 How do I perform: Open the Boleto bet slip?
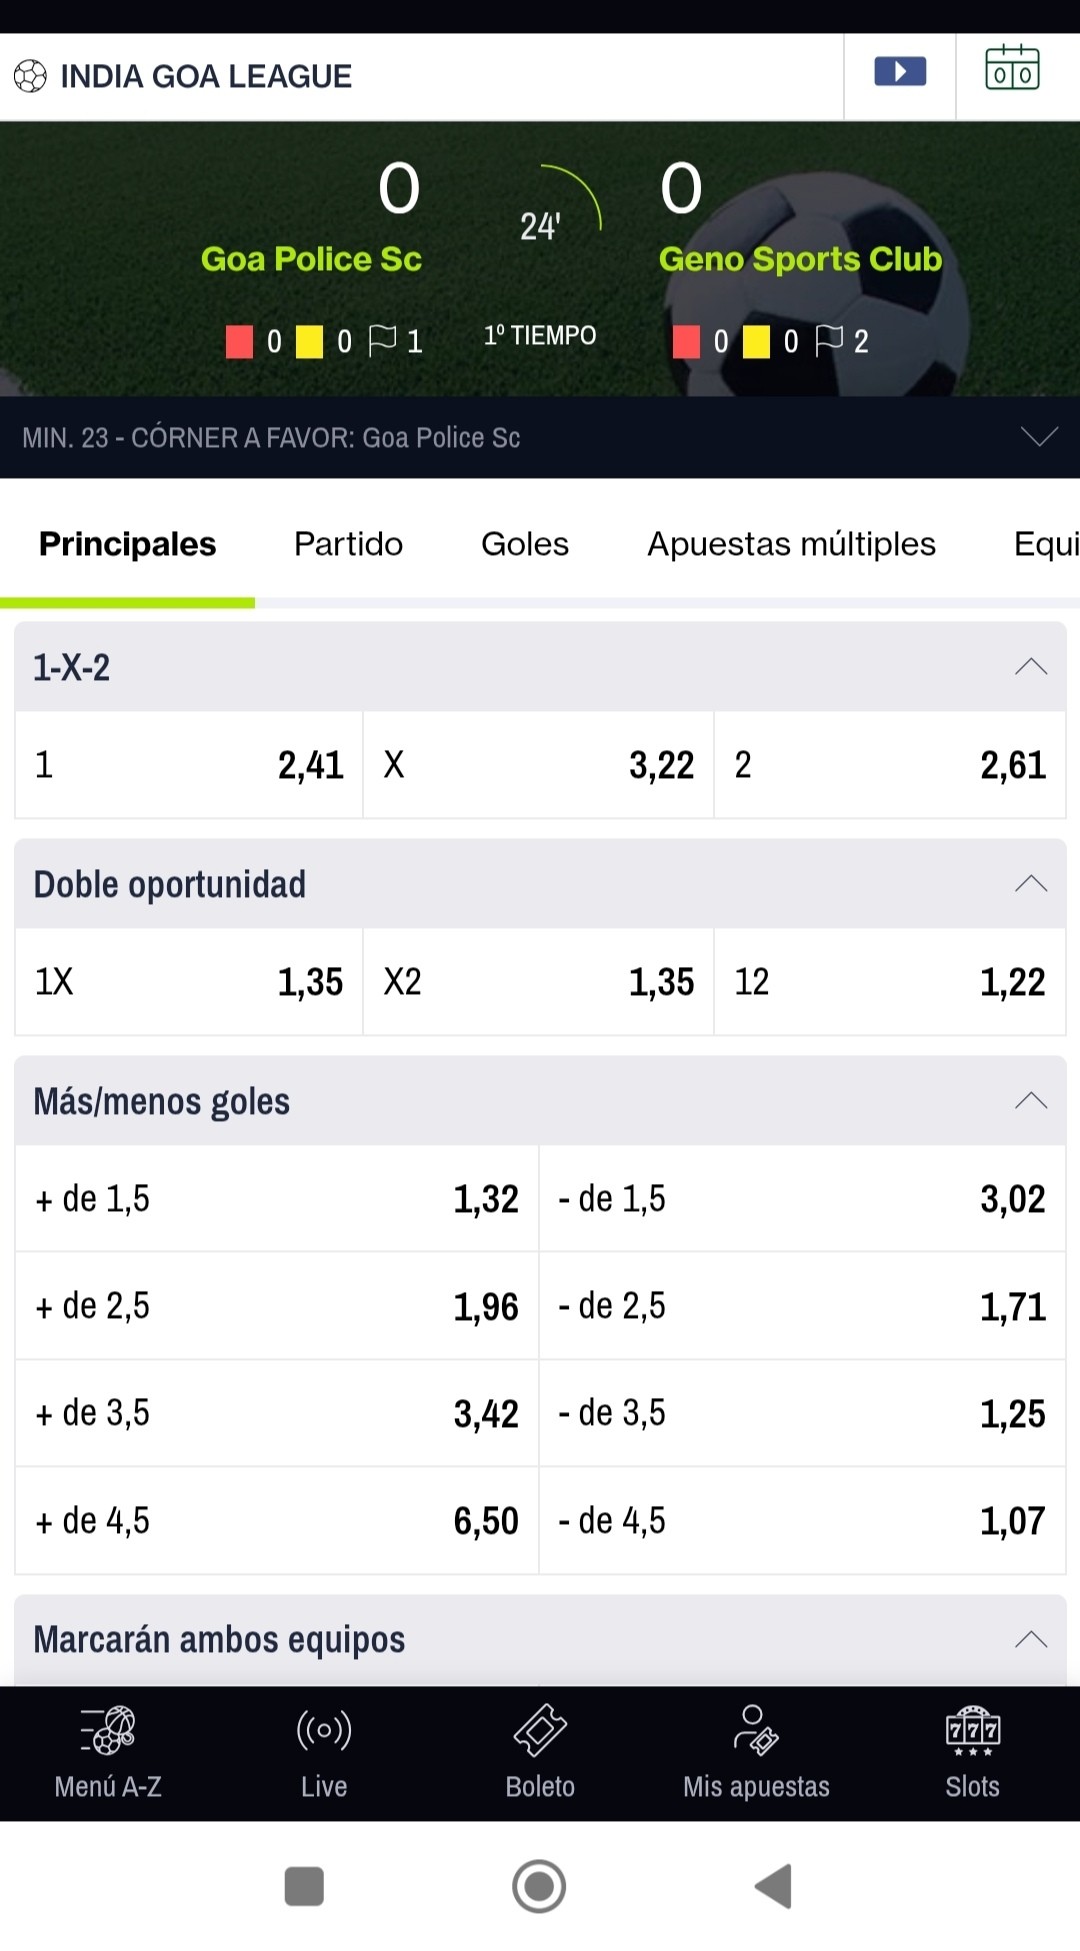[540, 1753]
